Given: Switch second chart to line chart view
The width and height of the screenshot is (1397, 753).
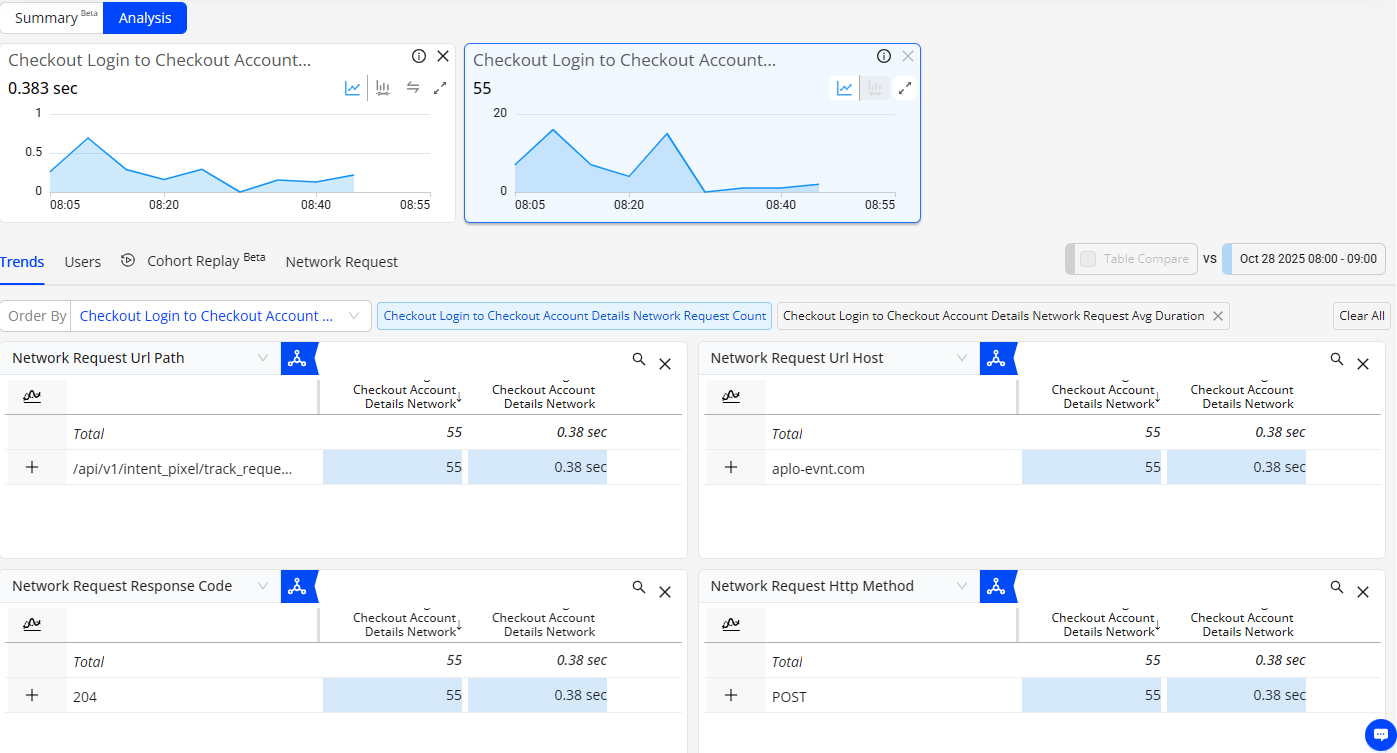Looking at the screenshot, I should click(845, 88).
